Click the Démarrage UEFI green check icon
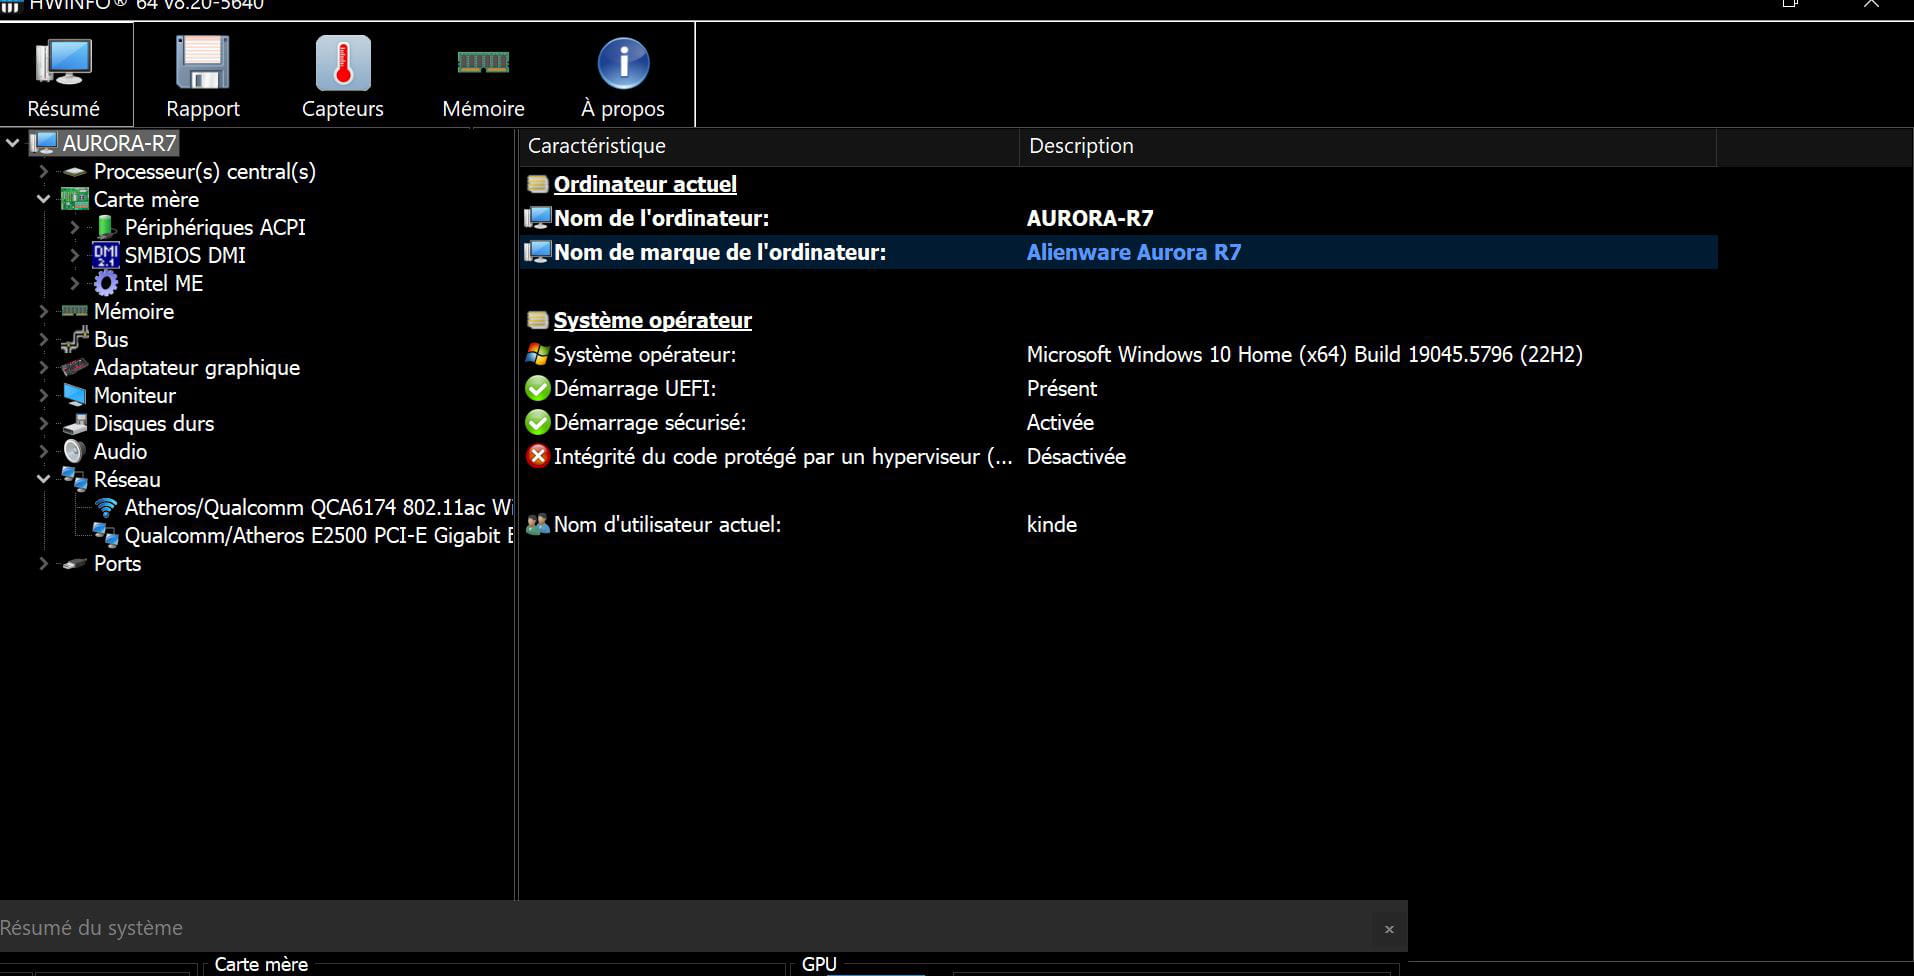 tap(538, 388)
